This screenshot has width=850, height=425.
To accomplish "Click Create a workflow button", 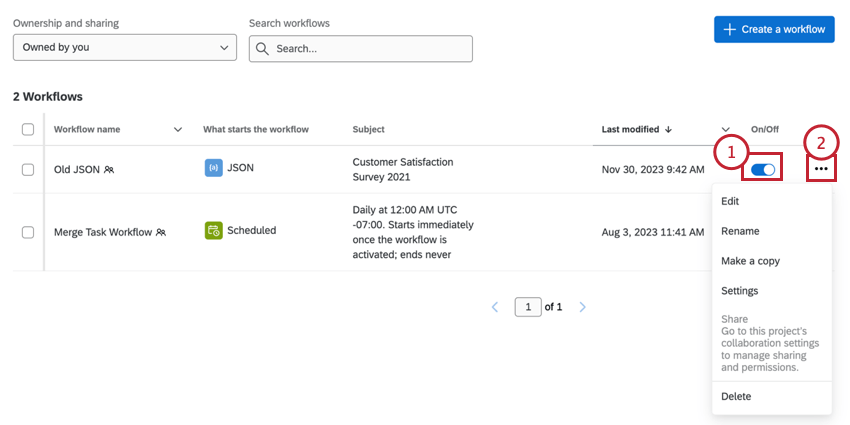I will 774,29.
